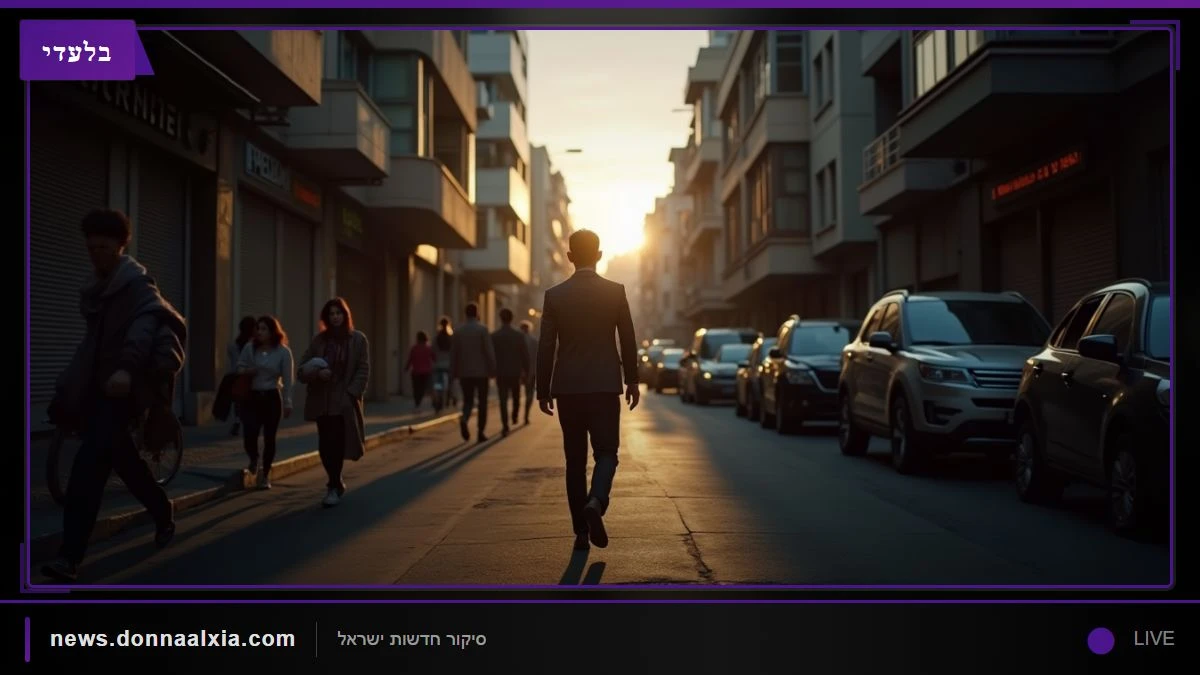Click the blue shop sign on left building
Viewport: 1200px width, 675px height.
tap(266, 166)
